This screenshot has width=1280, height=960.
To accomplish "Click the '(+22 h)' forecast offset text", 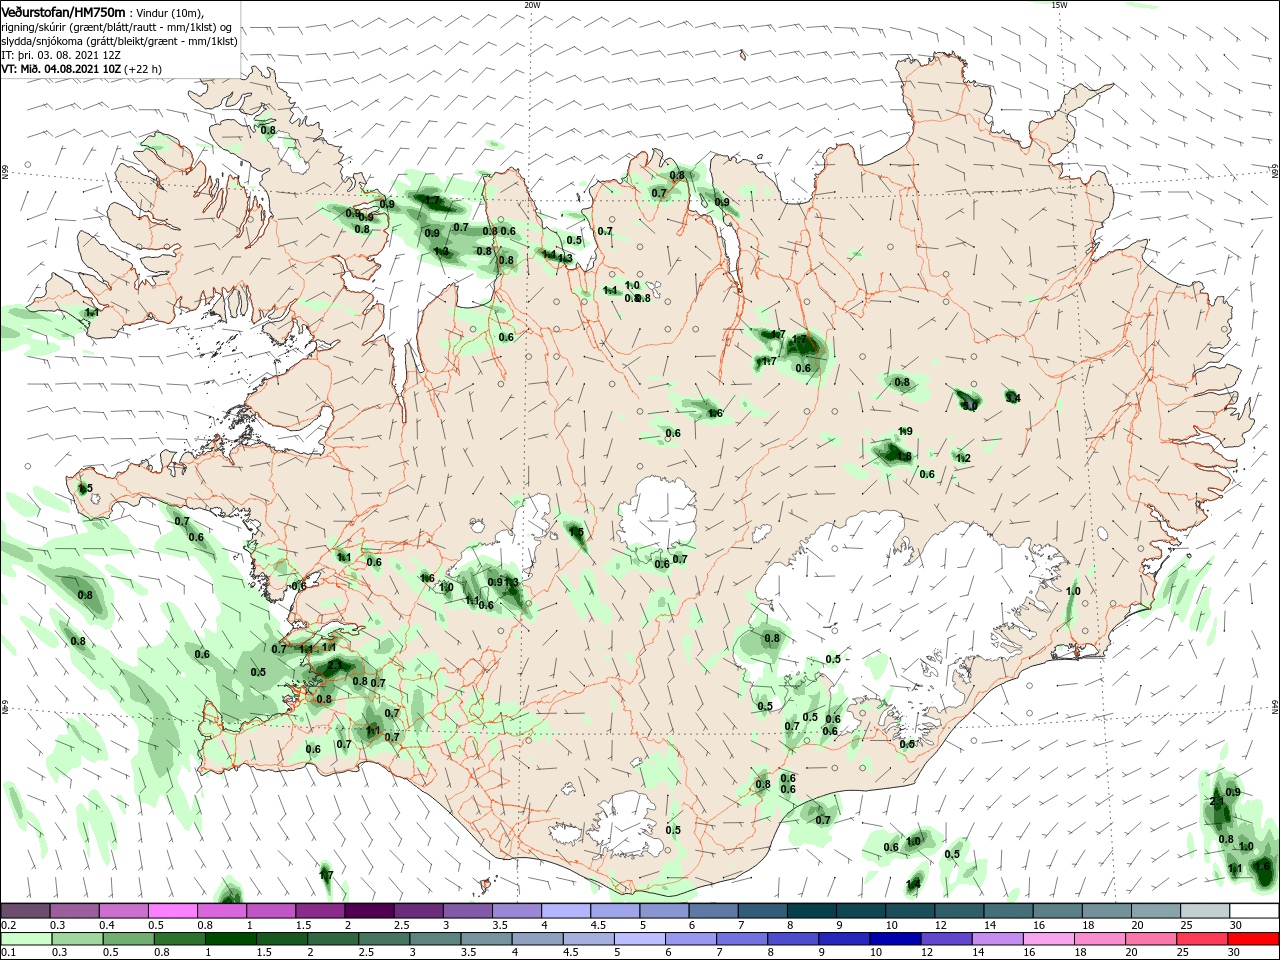I will 144,69.
